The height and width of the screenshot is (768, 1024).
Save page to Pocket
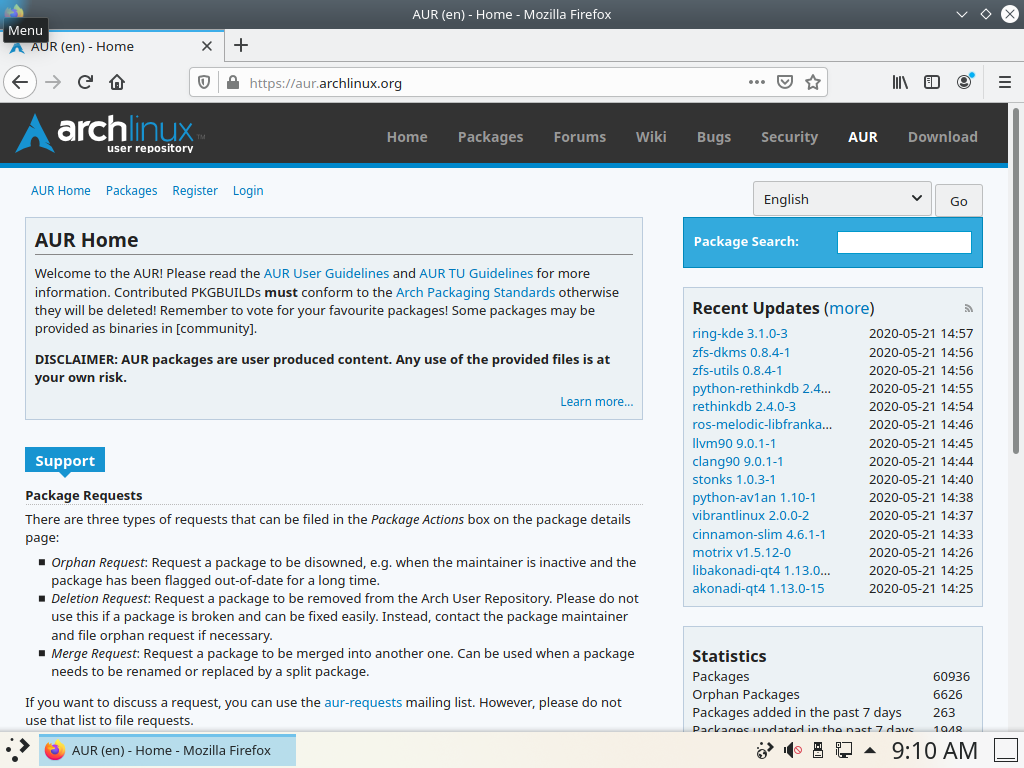(785, 82)
